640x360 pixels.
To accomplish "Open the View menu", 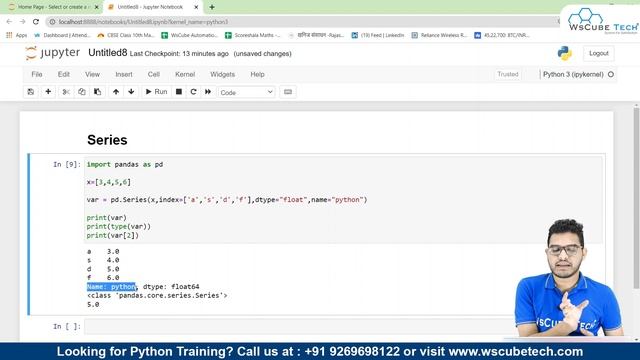I will [x=92, y=74].
